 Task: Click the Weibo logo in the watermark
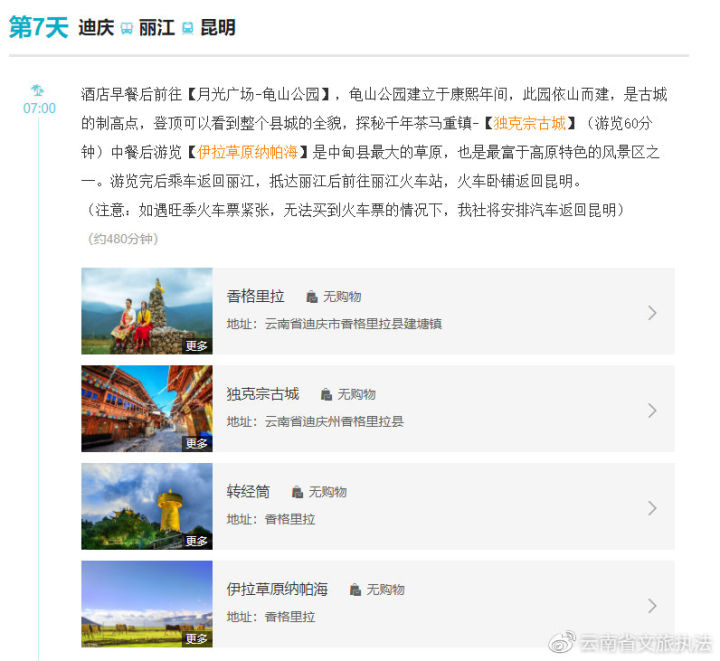click(x=562, y=642)
